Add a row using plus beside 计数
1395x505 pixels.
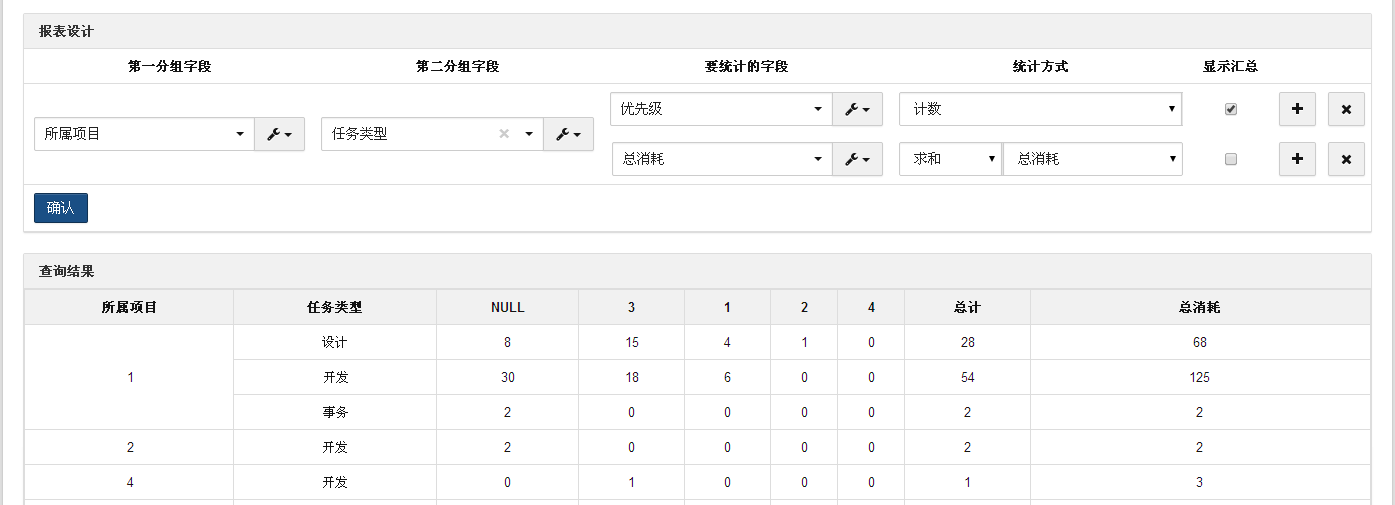pos(1297,109)
